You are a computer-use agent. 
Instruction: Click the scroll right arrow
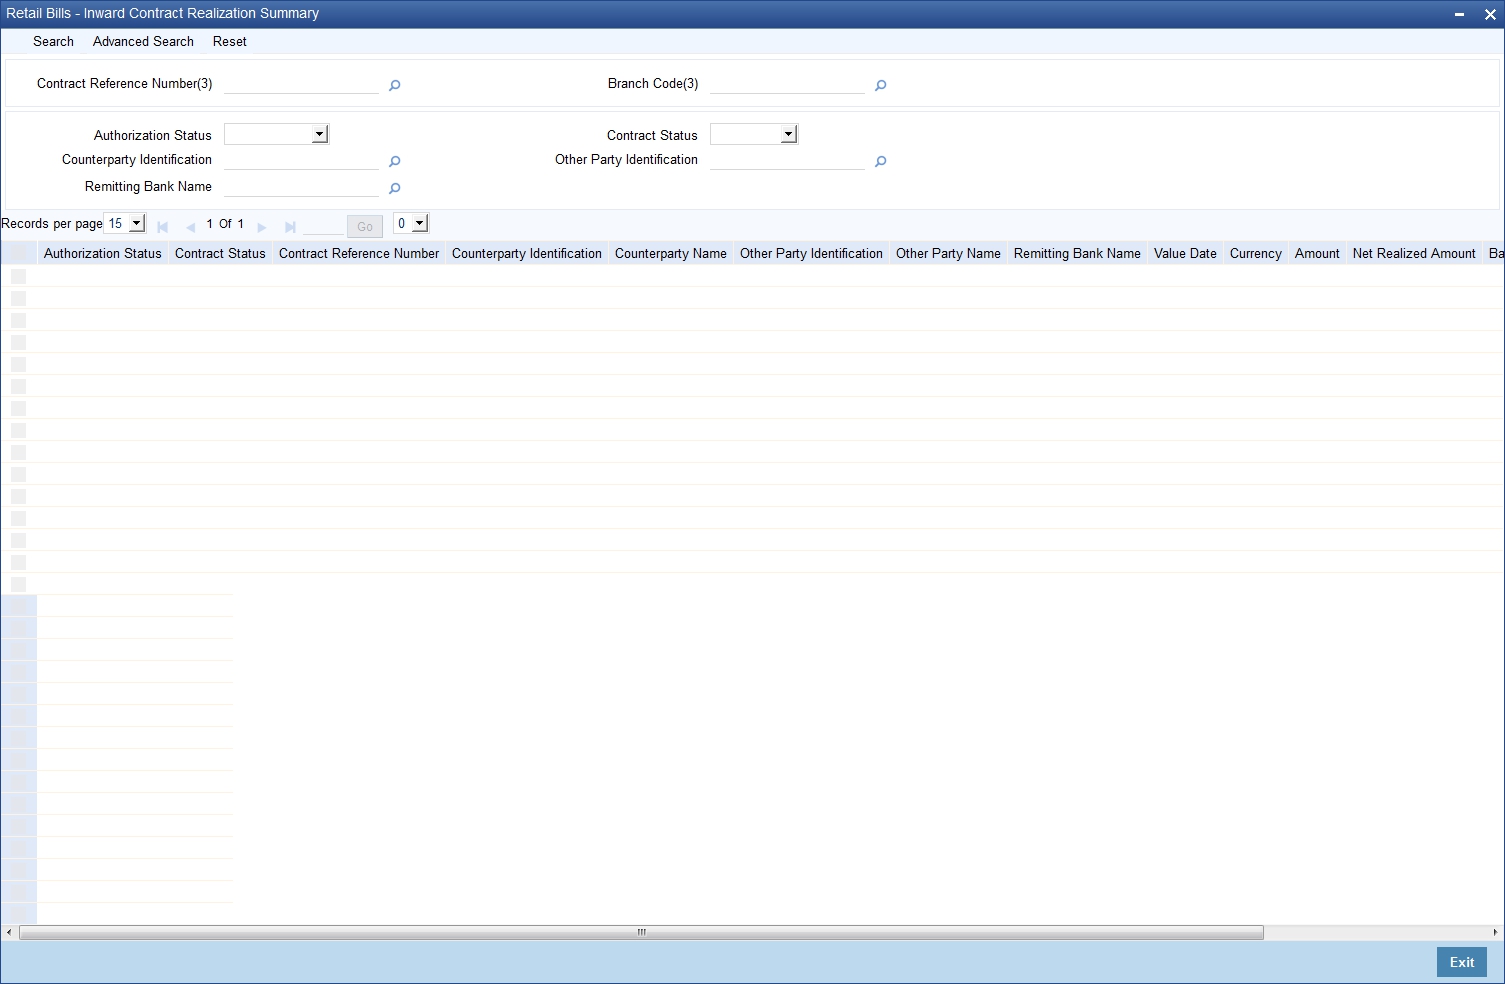1496,932
